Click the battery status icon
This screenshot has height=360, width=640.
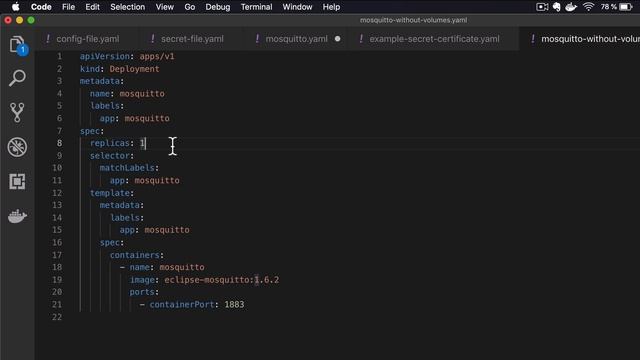(x=626, y=7)
